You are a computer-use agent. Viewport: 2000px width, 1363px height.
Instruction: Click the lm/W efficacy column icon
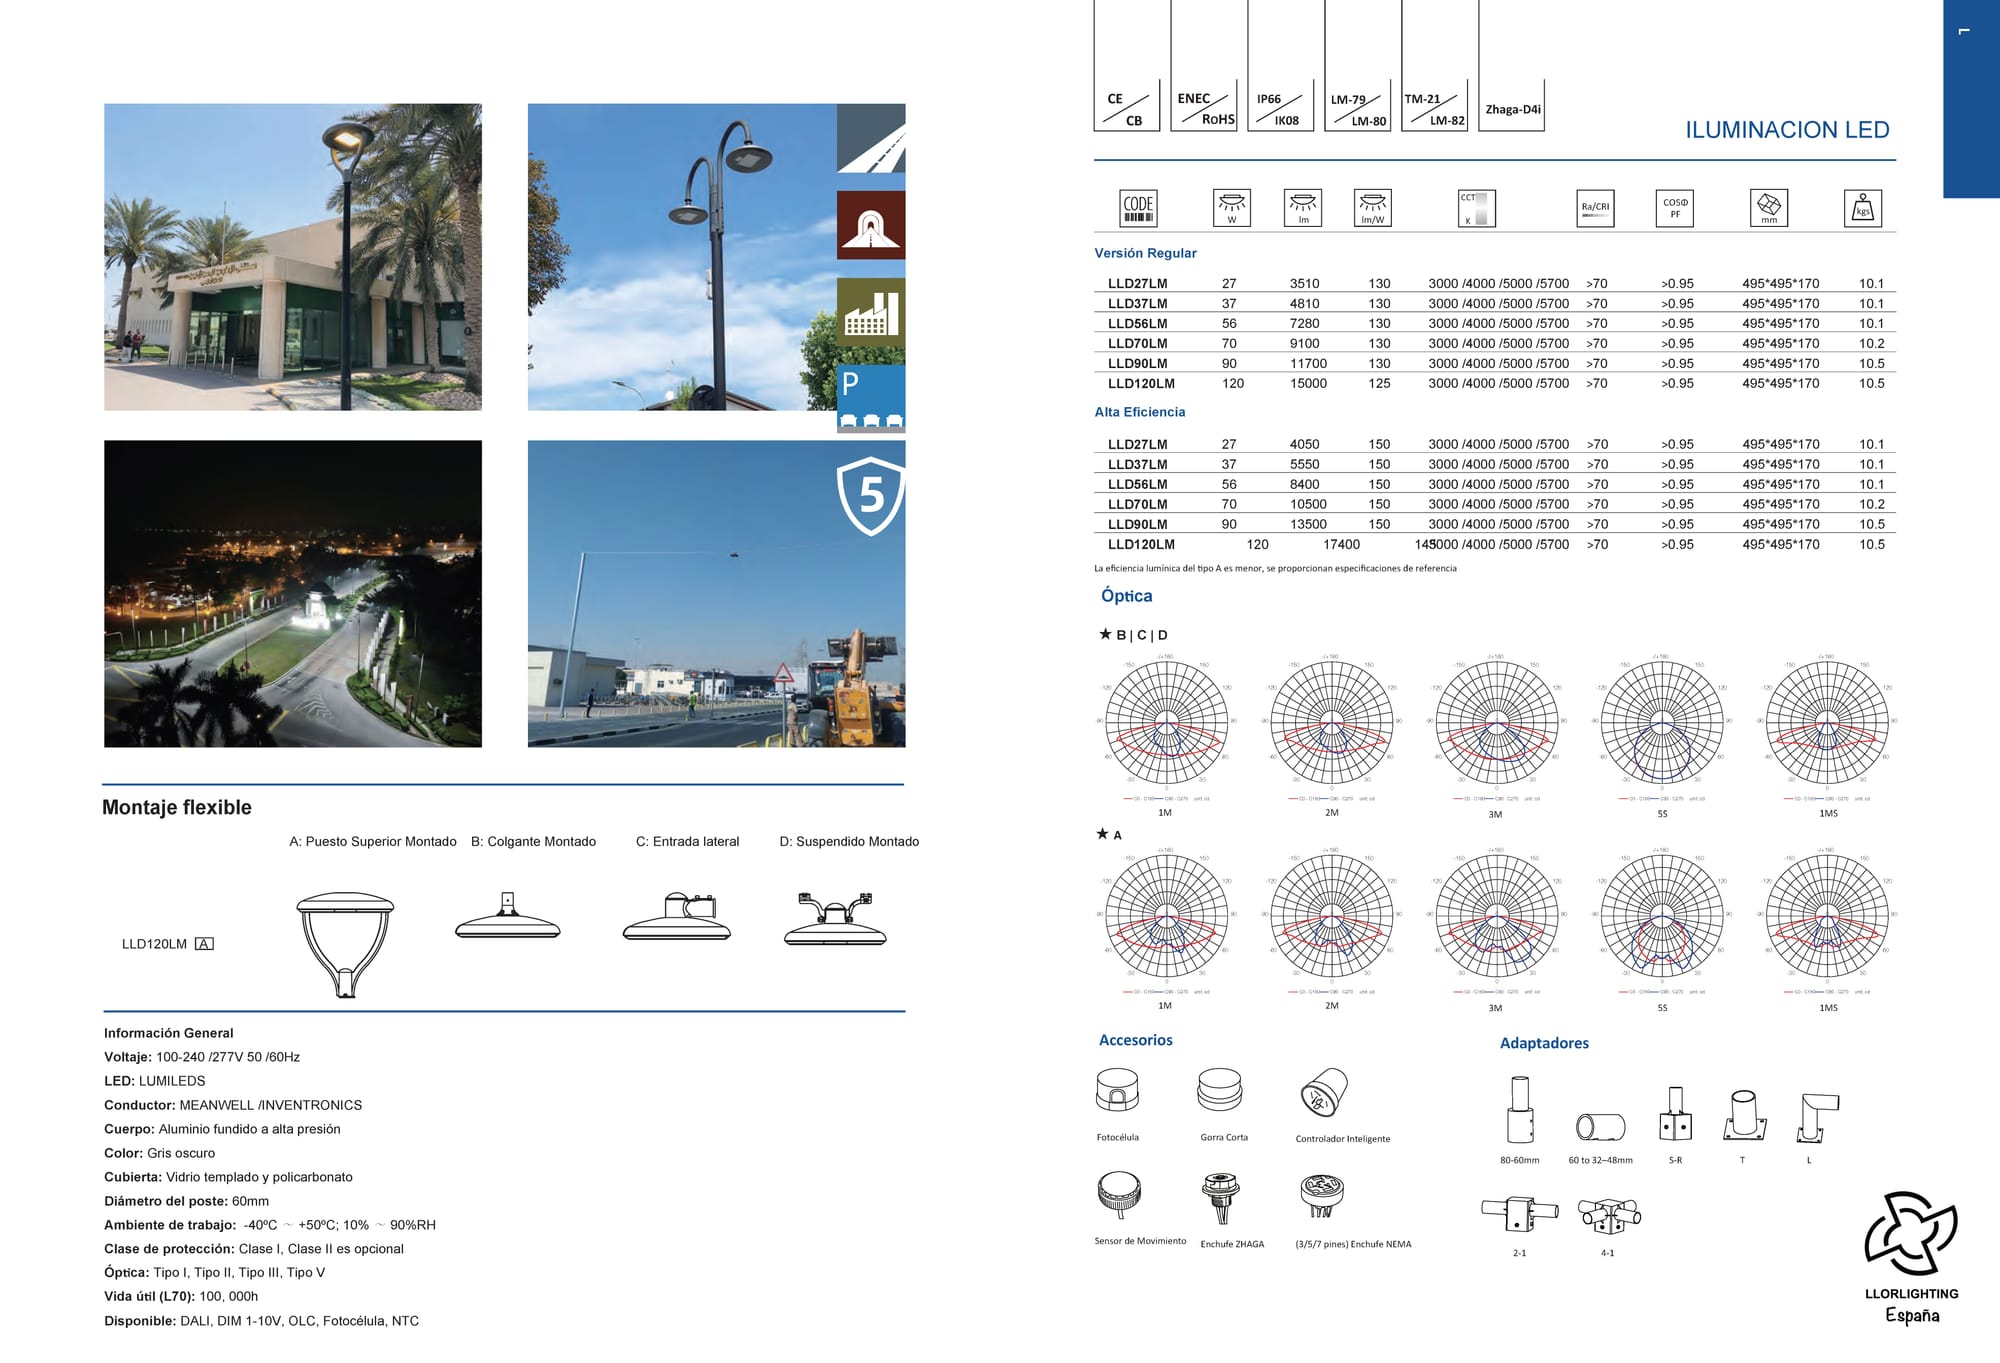coord(1373,208)
